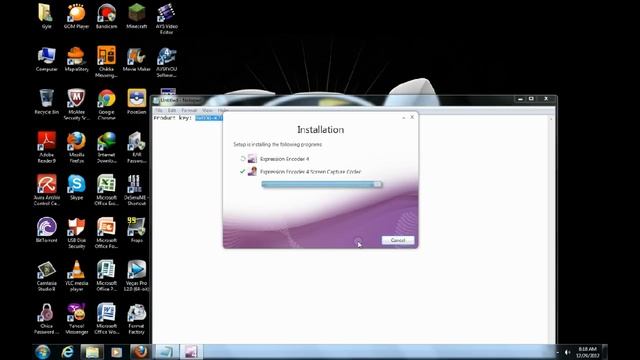Click the 'Expression Encoder 4' list entry

284,159
